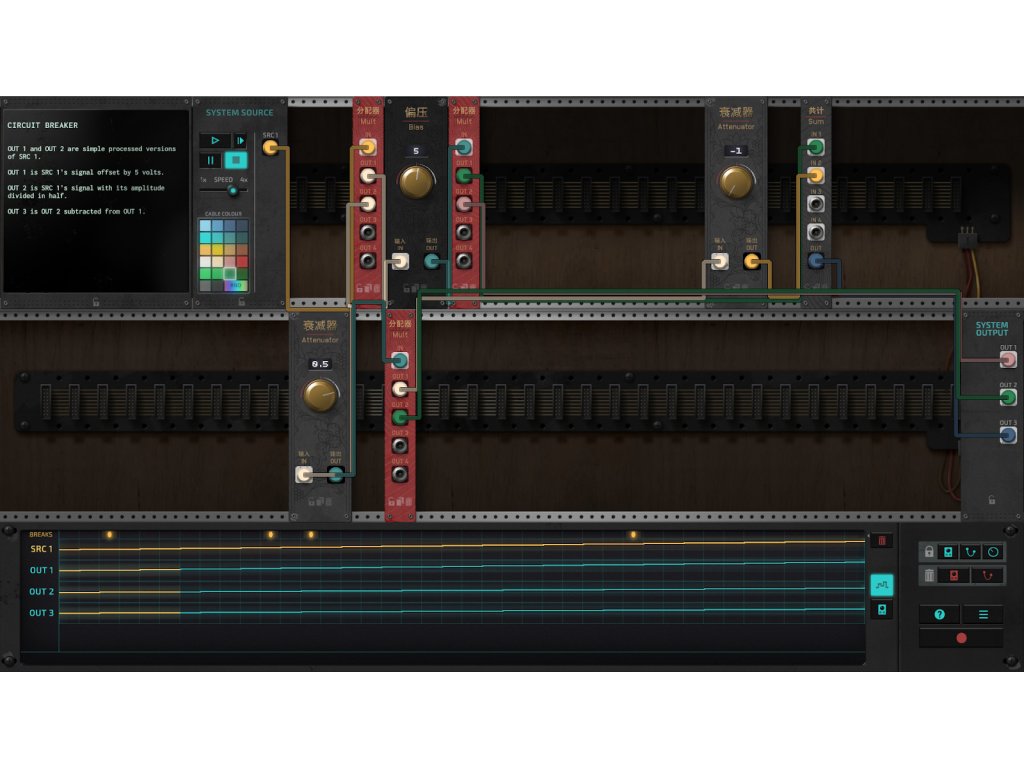The height and width of the screenshot is (768, 1024).
Task: Pause the simulation
Action: [212, 160]
